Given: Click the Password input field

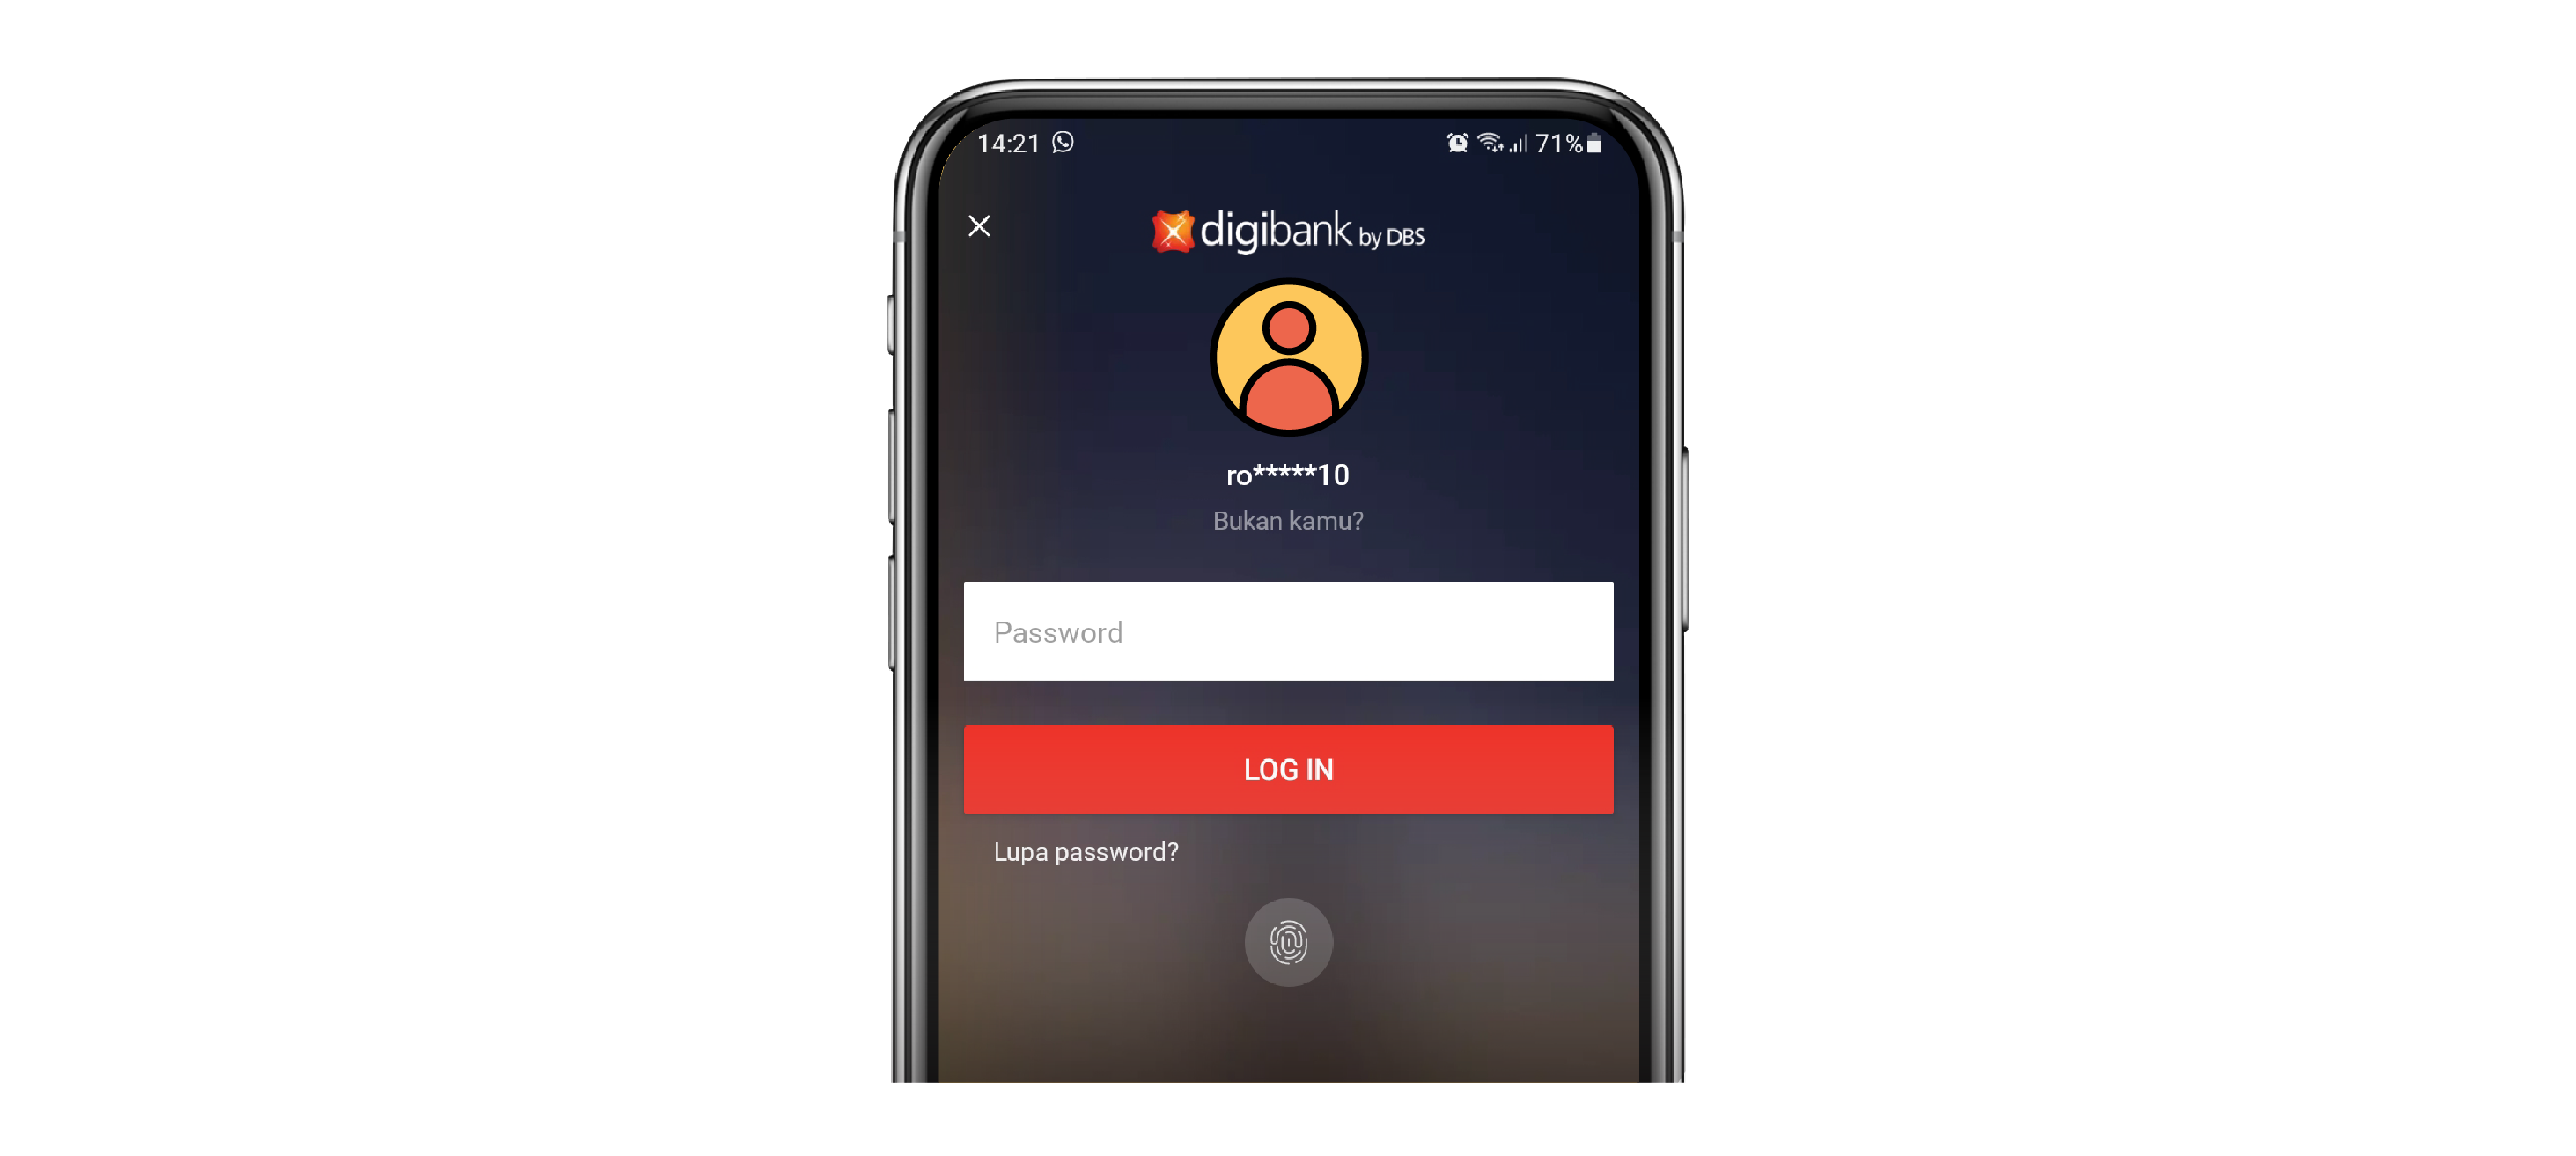Looking at the screenshot, I should [1288, 632].
